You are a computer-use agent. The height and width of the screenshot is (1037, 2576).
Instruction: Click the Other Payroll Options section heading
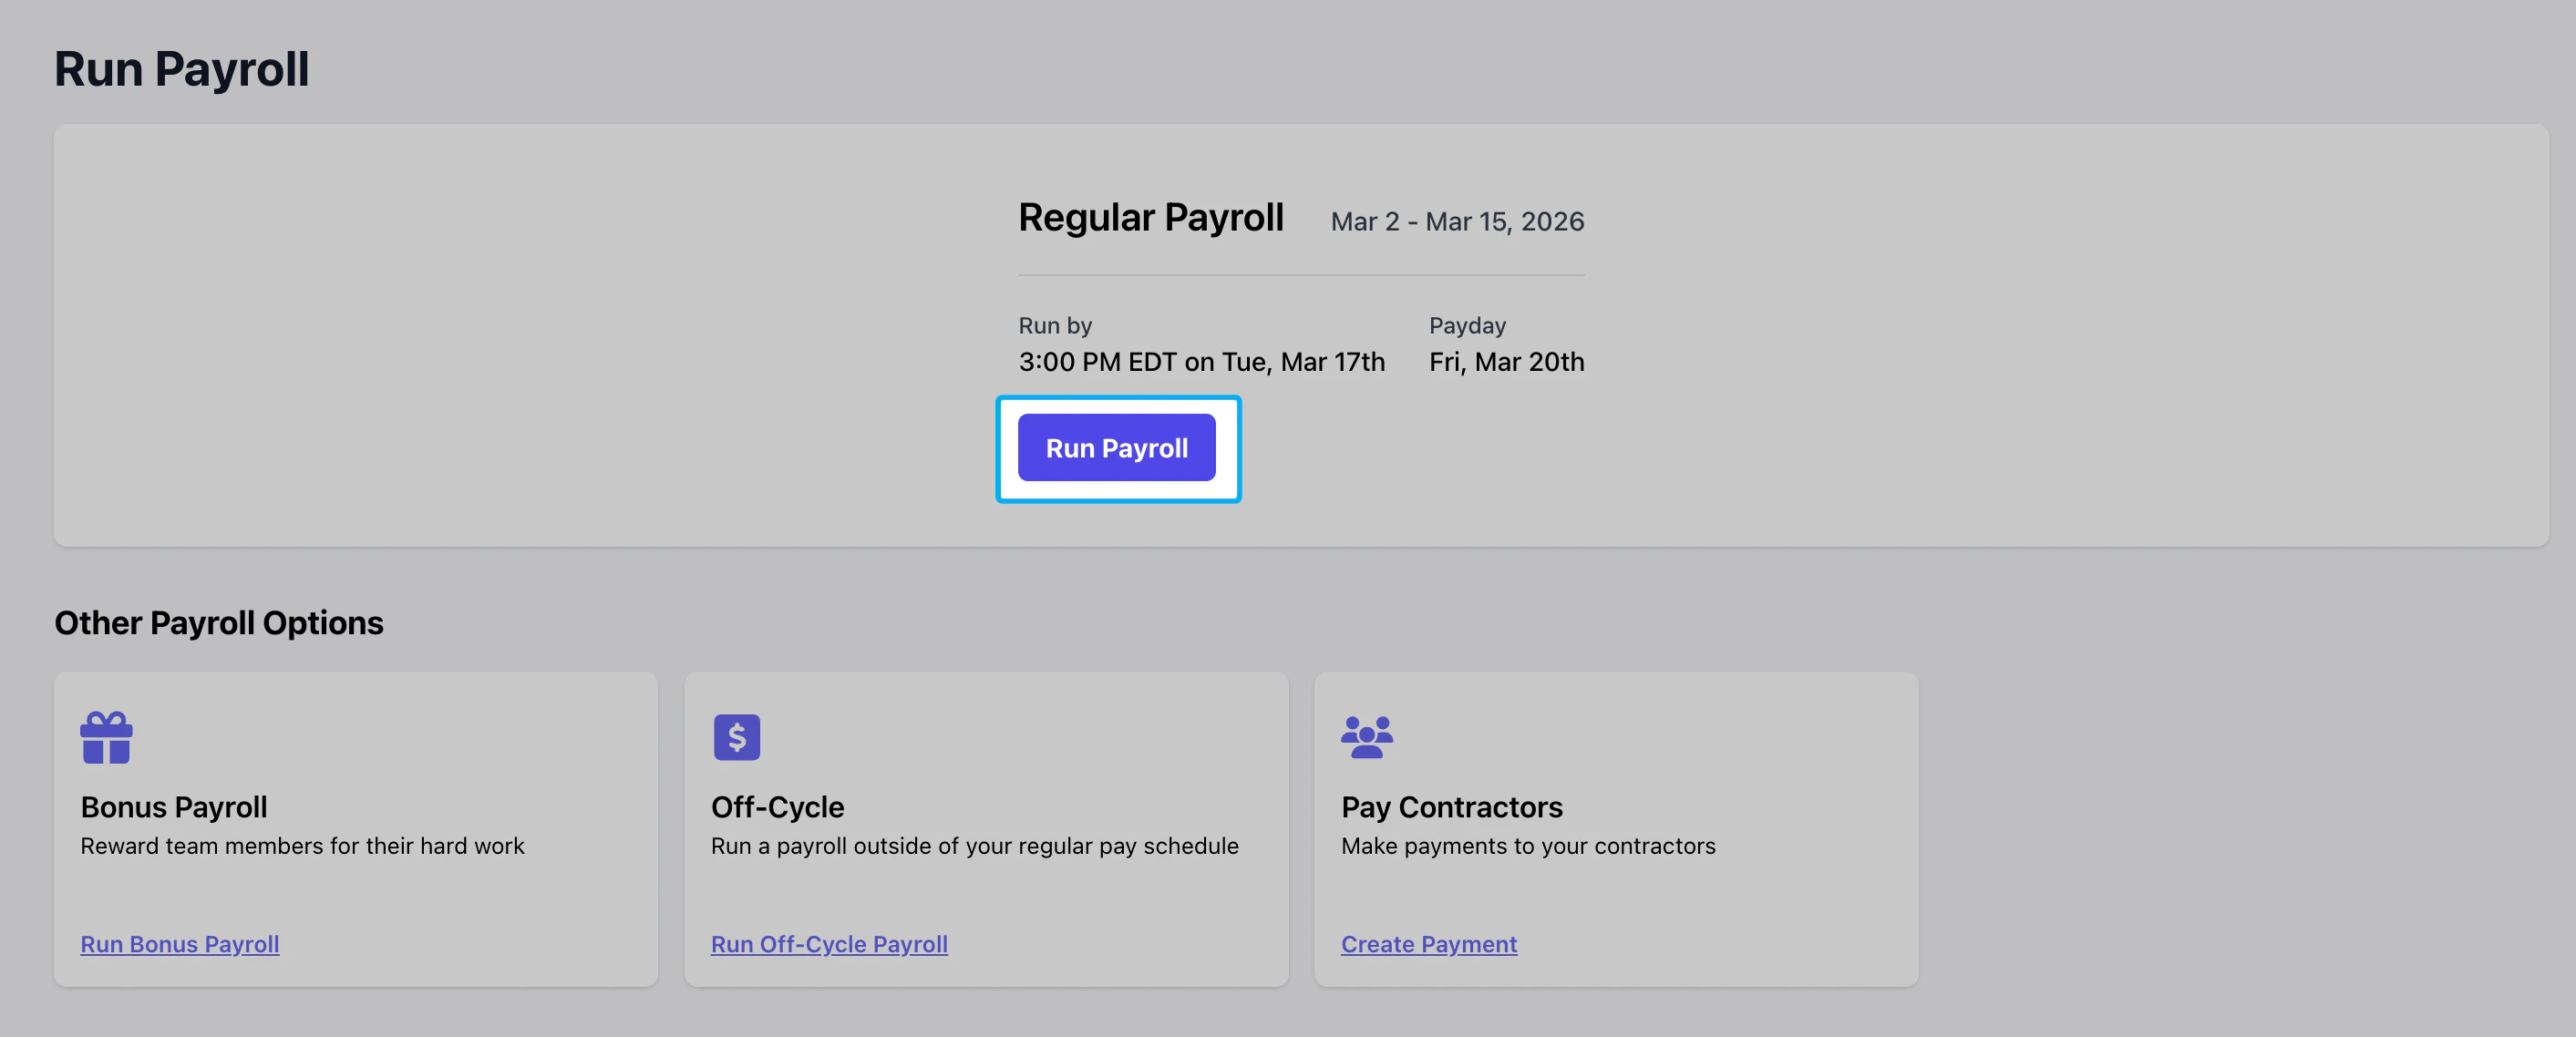click(219, 623)
